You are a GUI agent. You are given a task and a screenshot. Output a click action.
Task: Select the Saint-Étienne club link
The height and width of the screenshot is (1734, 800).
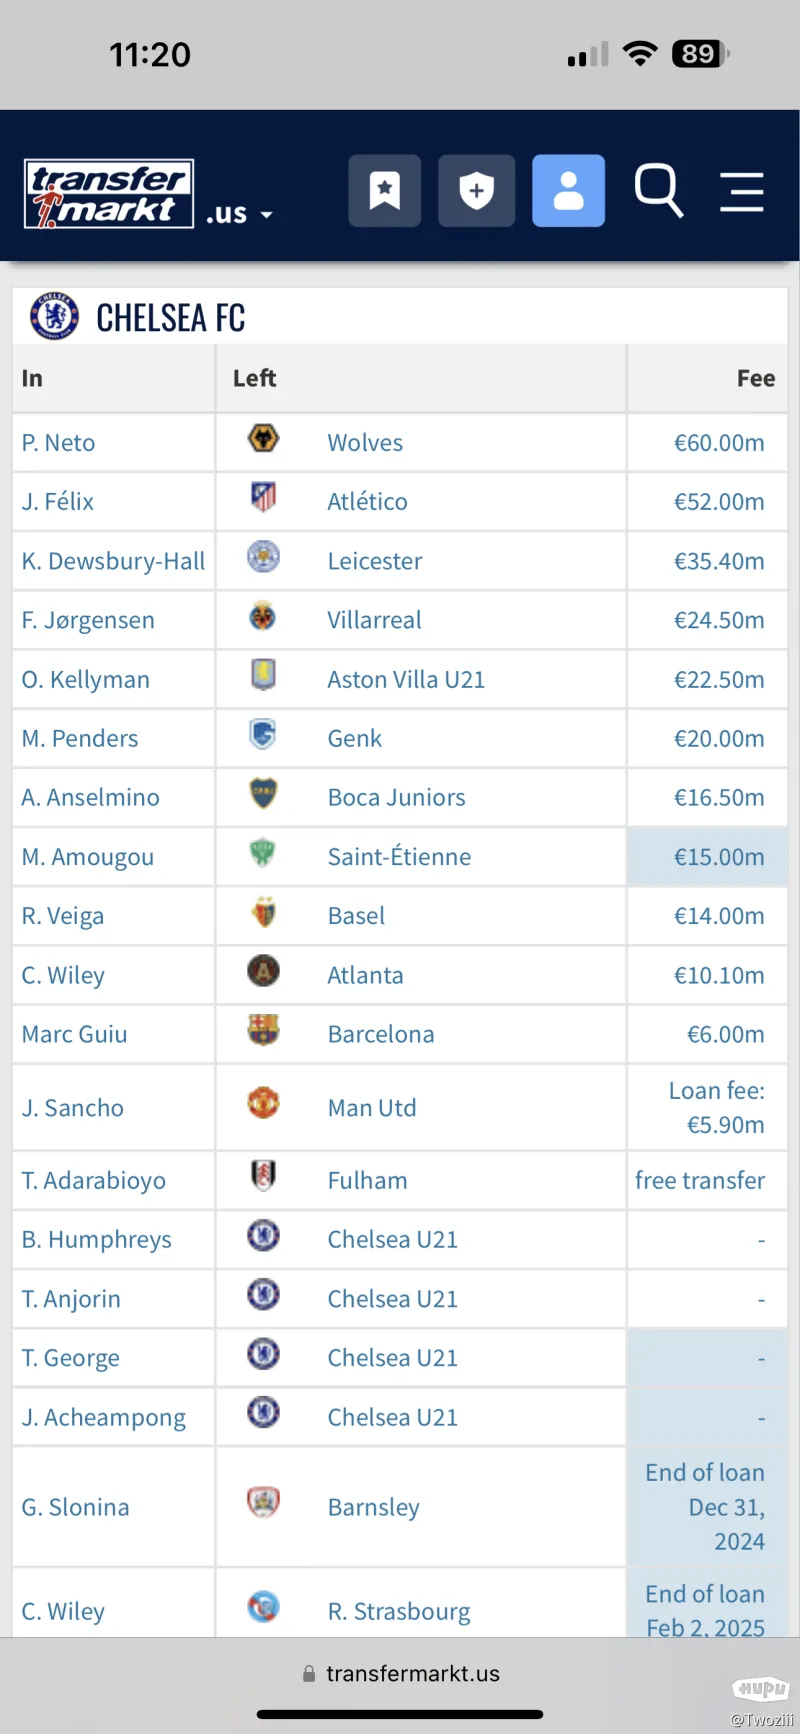[399, 857]
